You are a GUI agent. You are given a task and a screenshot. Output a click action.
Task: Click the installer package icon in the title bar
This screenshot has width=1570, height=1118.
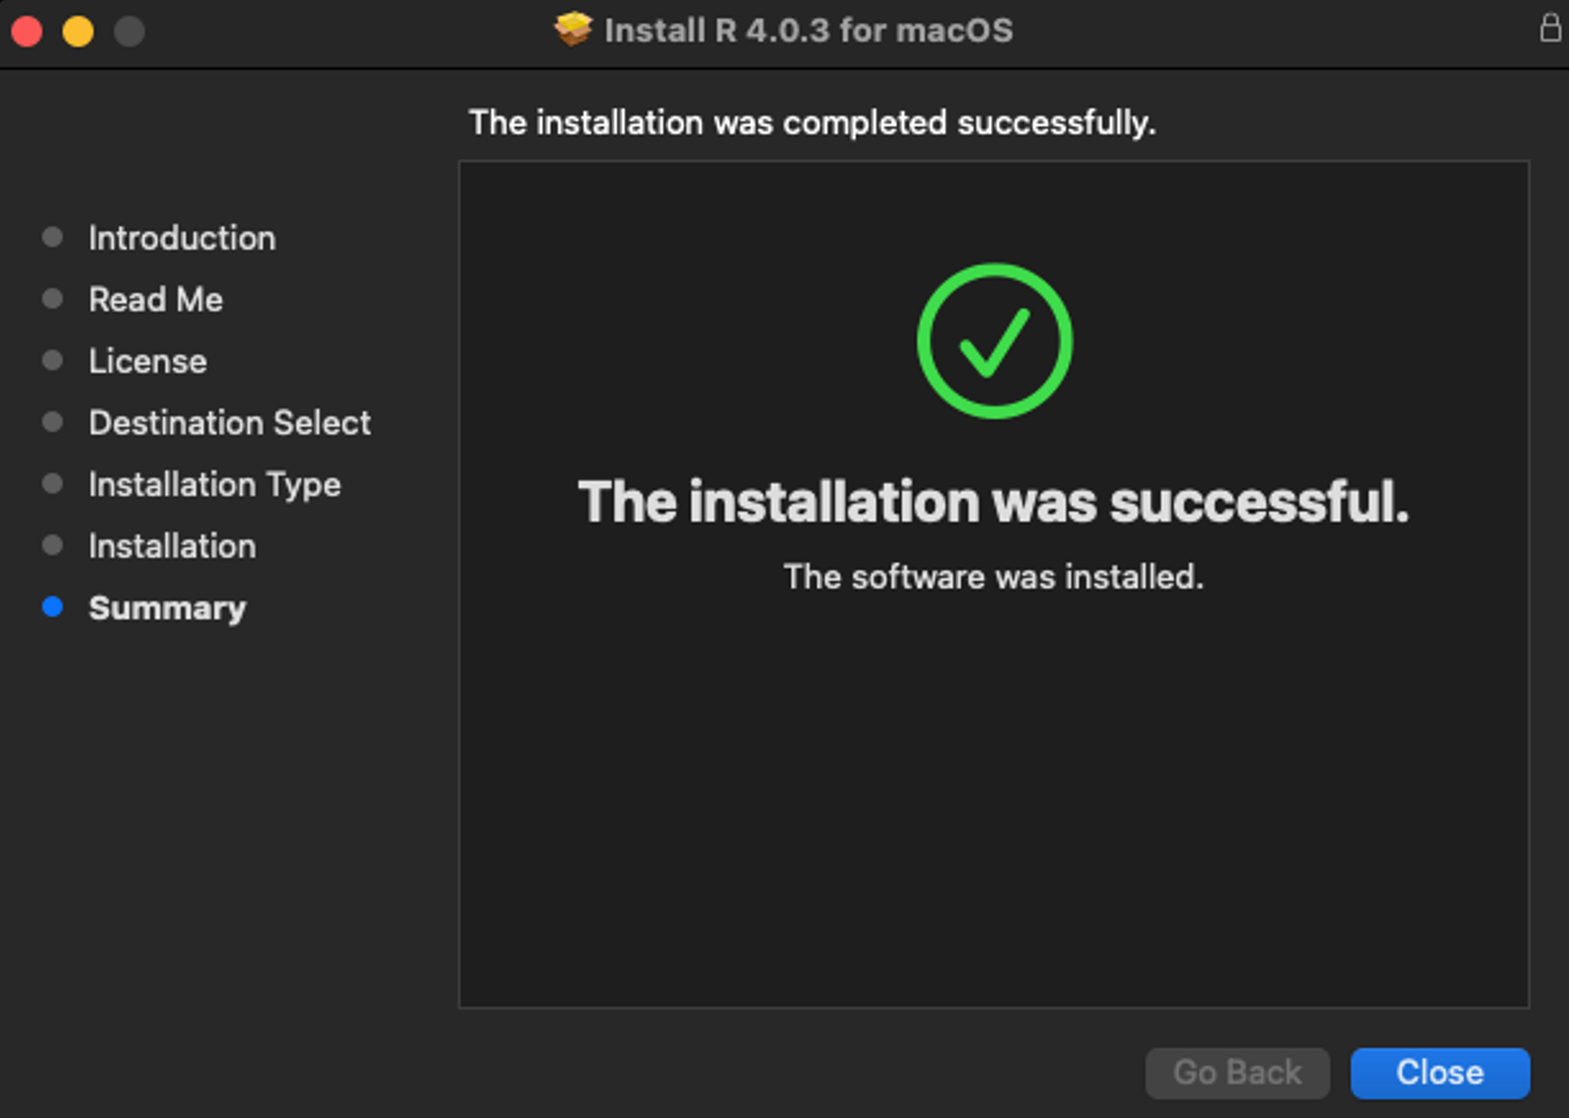coord(574,30)
